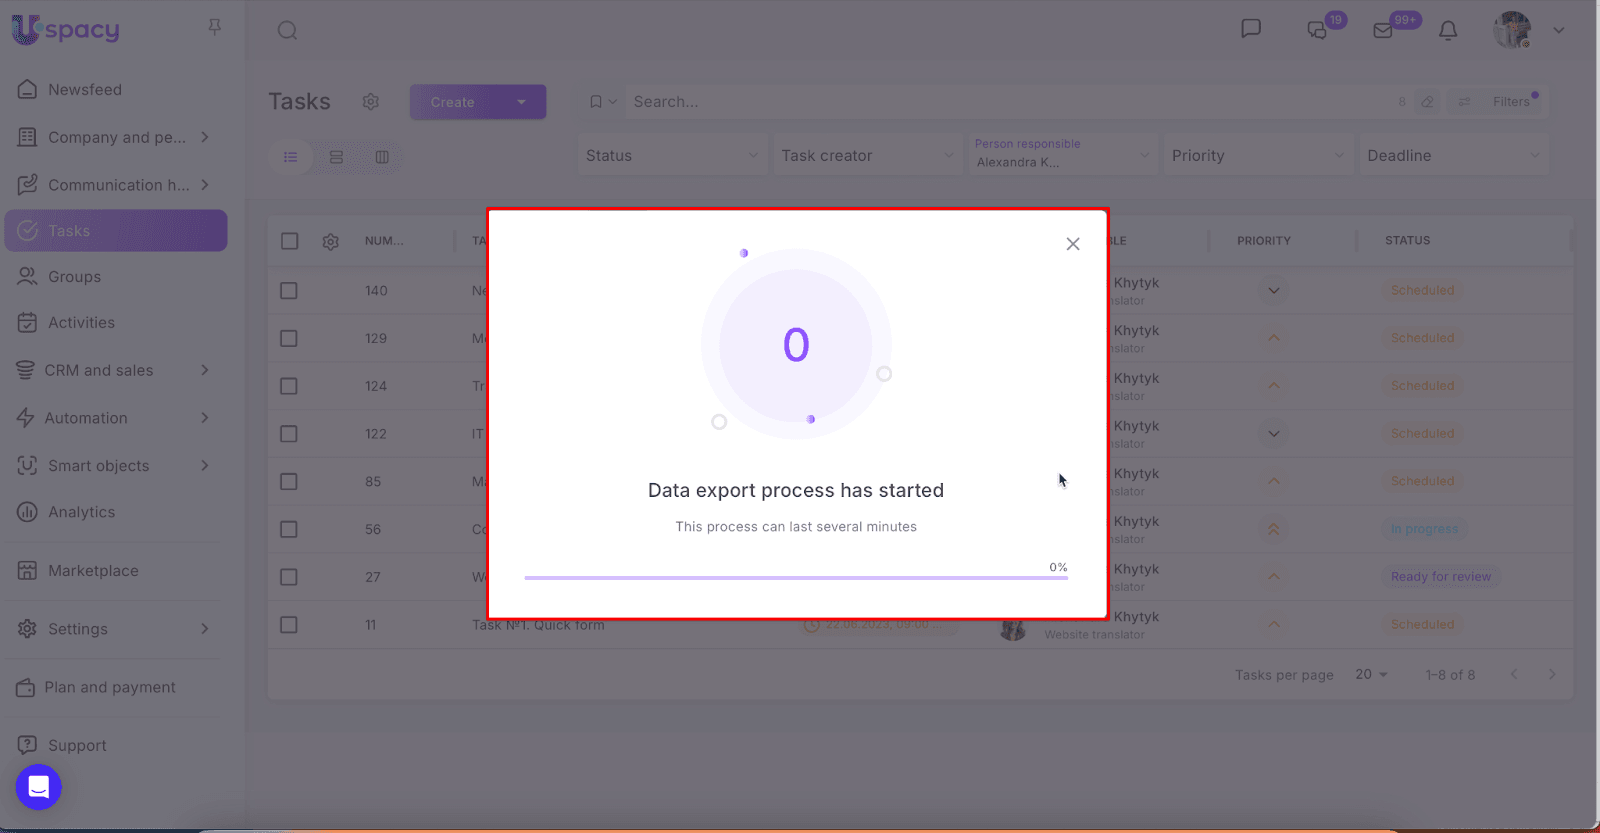Open the notifications bell

click(x=1448, y=30)
